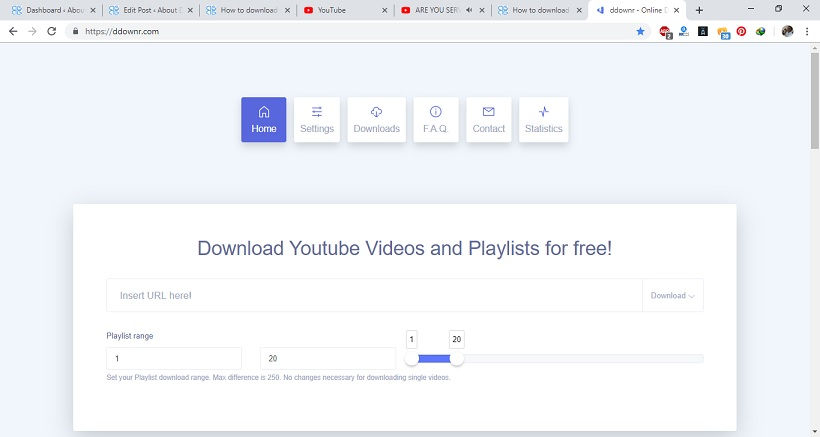Go back using browser back arrow
The width and height of the screenshot is (820, 437).
13,31
